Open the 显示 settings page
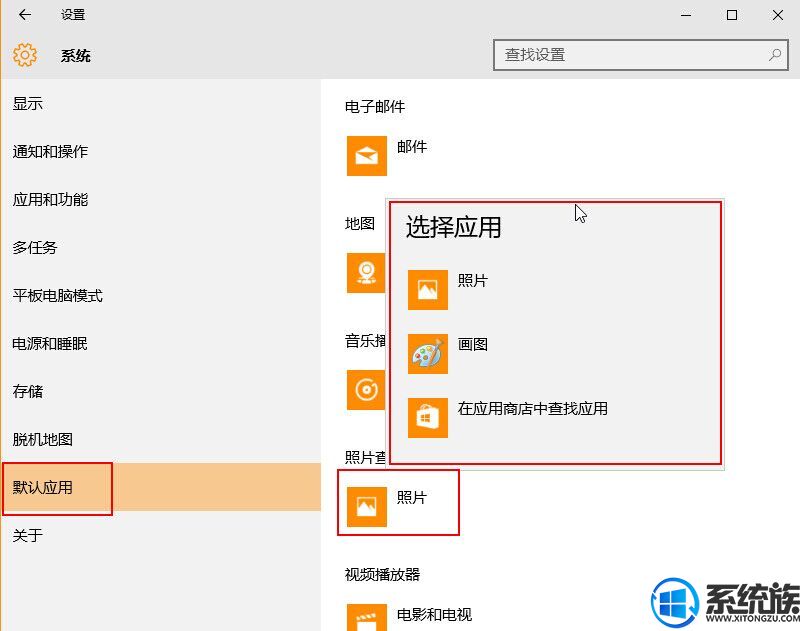The image size is (800, 631). click(161, 104)
